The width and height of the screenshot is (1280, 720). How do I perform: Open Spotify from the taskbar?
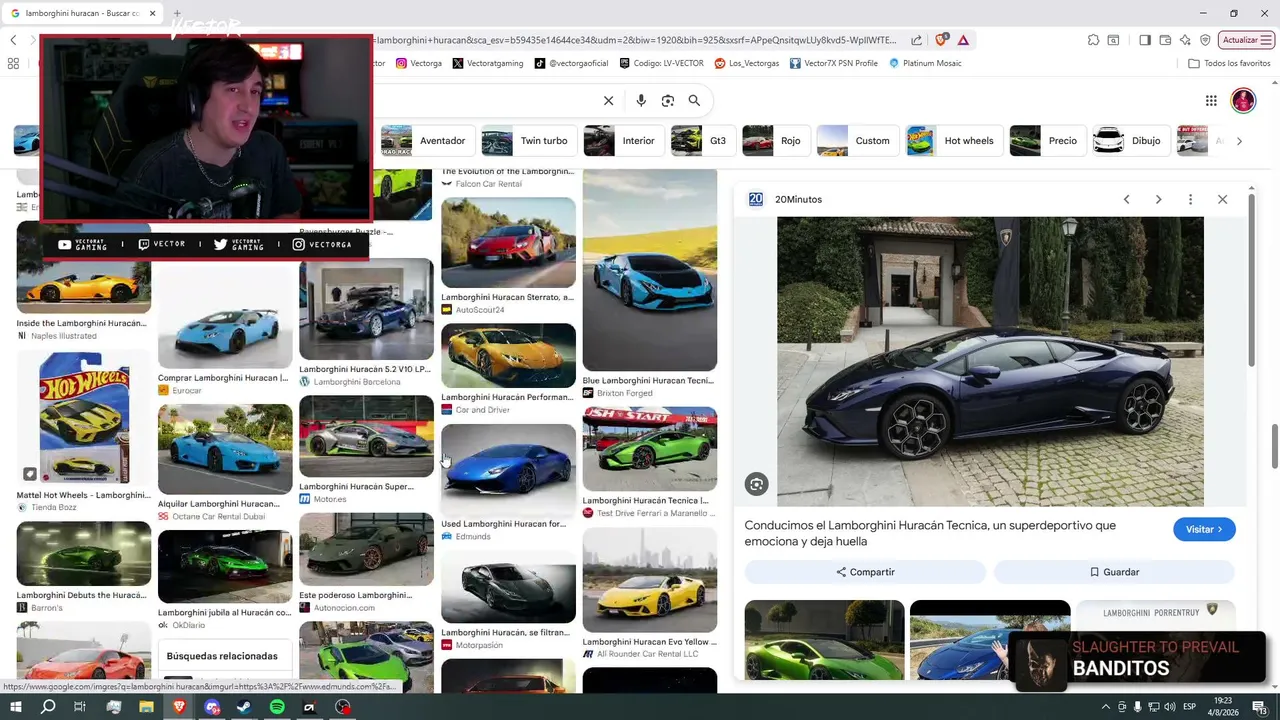click(x=277, y=707)
